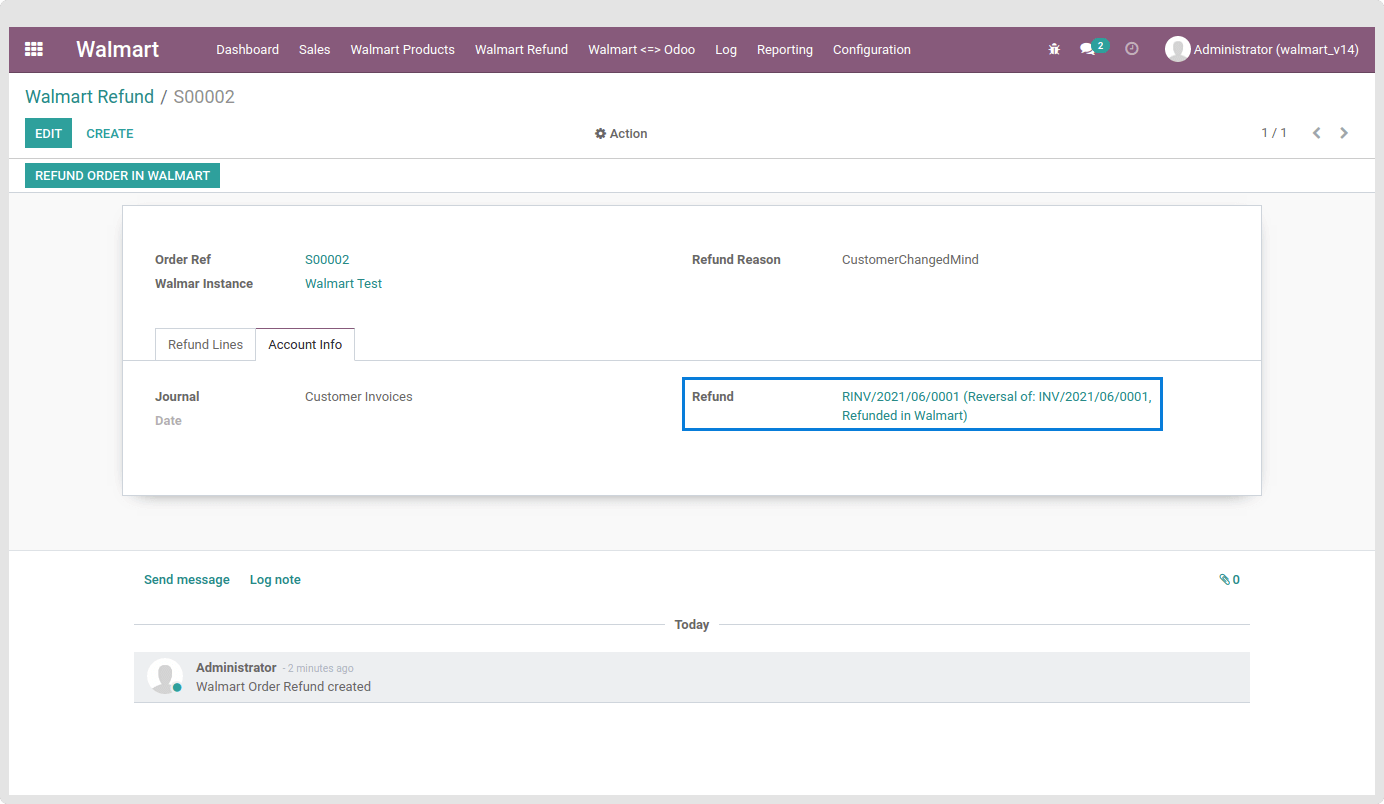Open the Log menu

pyautogui.click(x=726, y=49)
